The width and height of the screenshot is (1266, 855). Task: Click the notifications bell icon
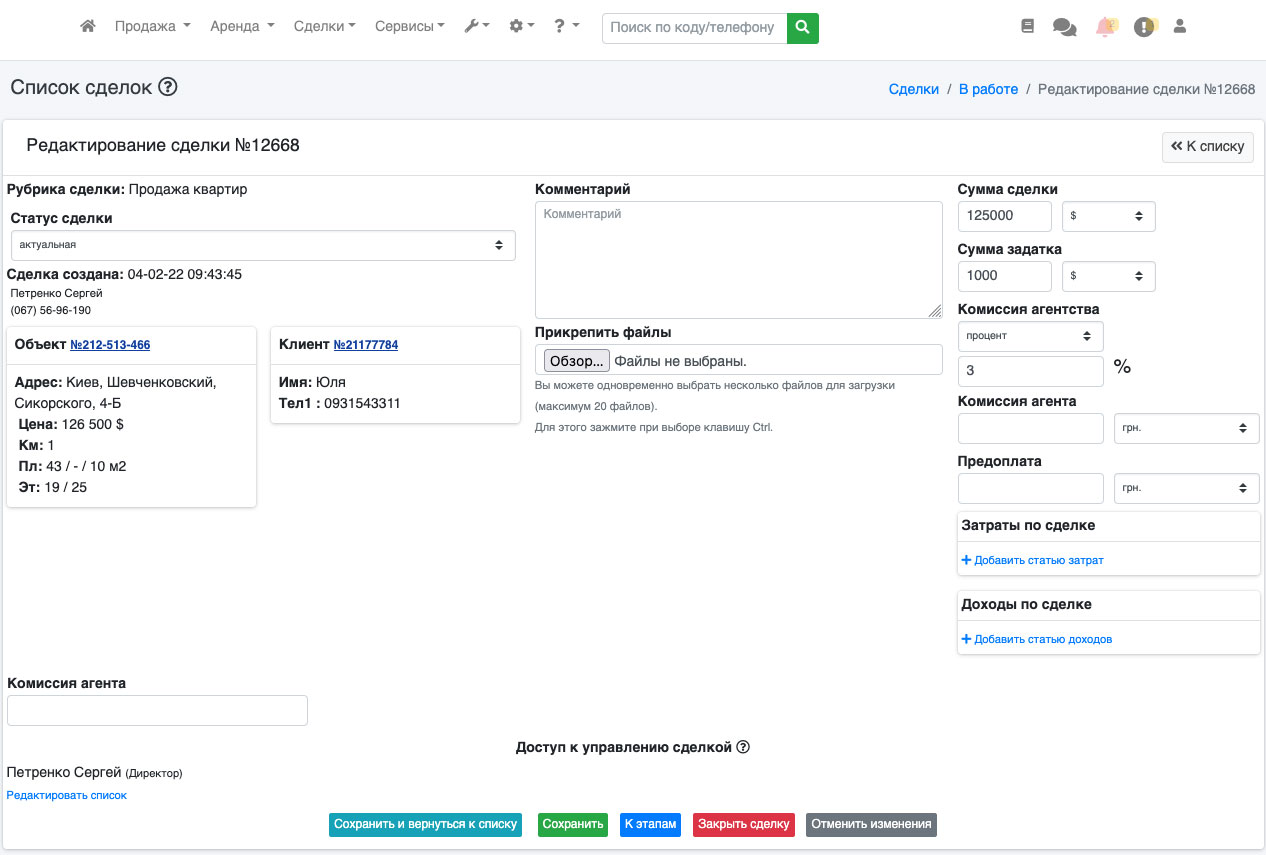[1105, 27]
